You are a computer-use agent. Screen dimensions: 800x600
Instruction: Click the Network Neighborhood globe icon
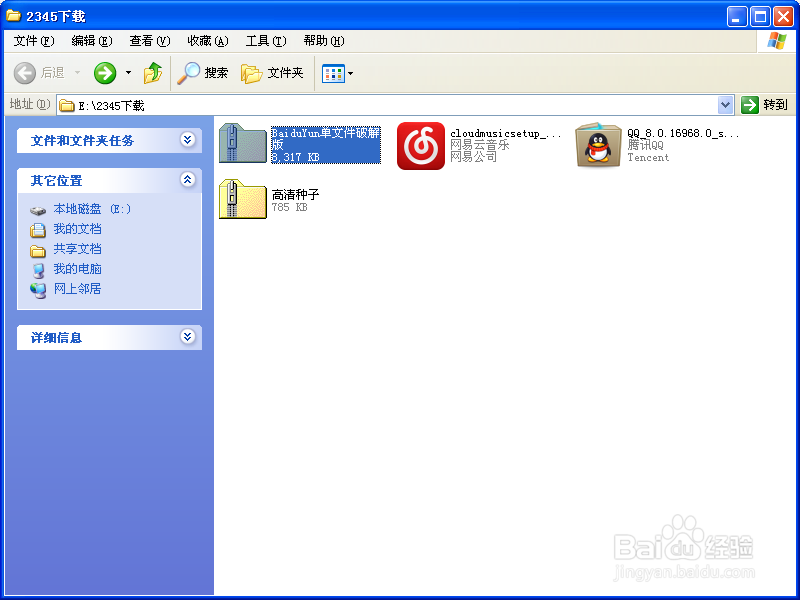(x=38, y=290)
